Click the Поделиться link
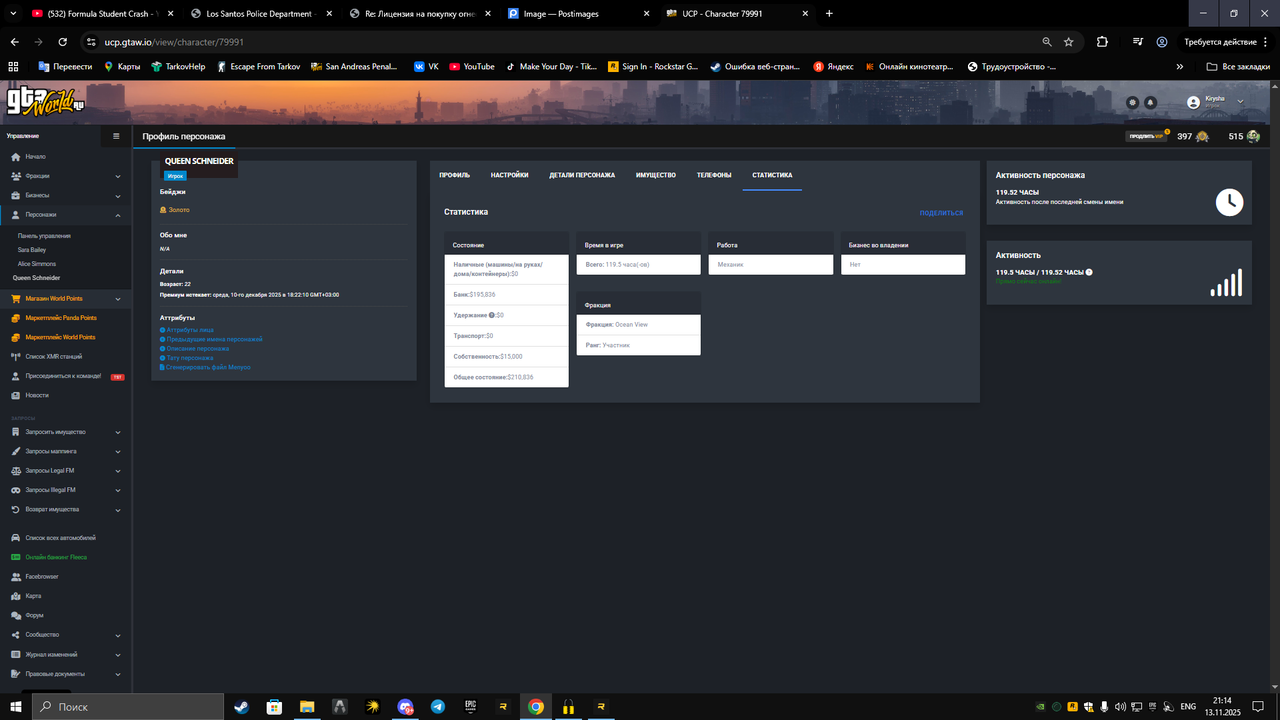 pyautogui.click(x=941, y=213)
